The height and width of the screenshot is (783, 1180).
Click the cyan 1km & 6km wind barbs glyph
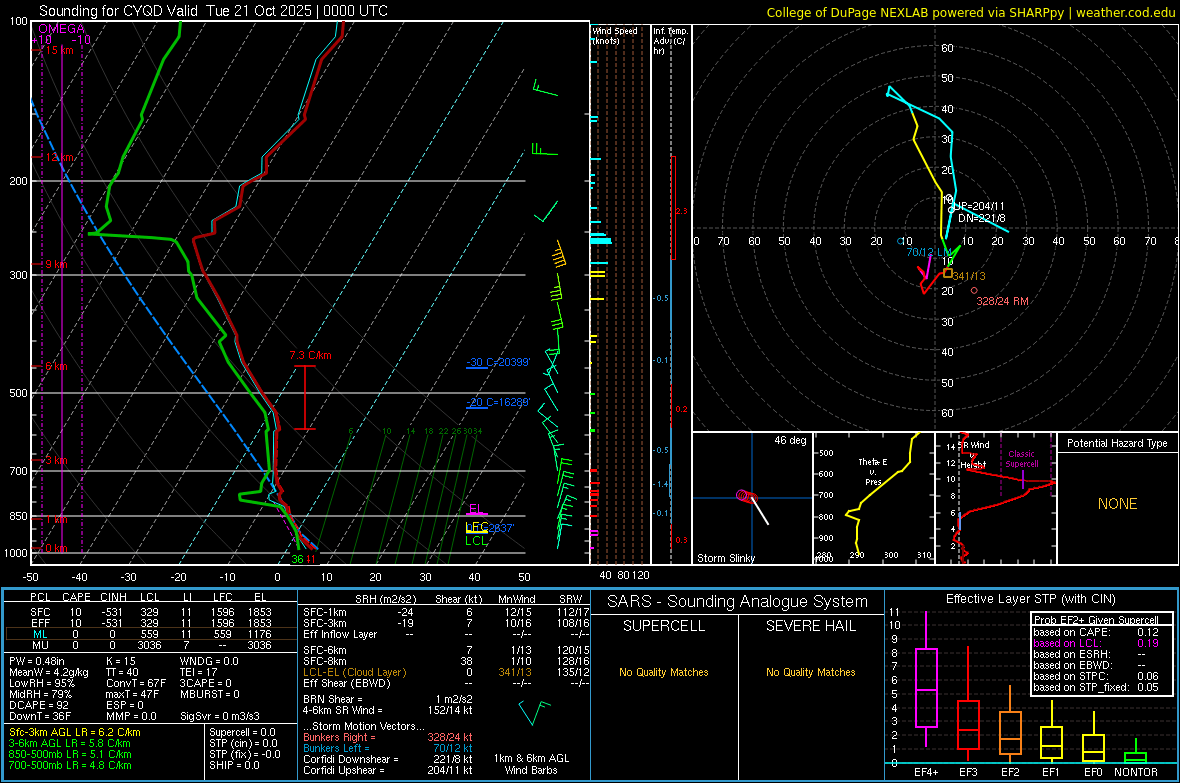535,712
